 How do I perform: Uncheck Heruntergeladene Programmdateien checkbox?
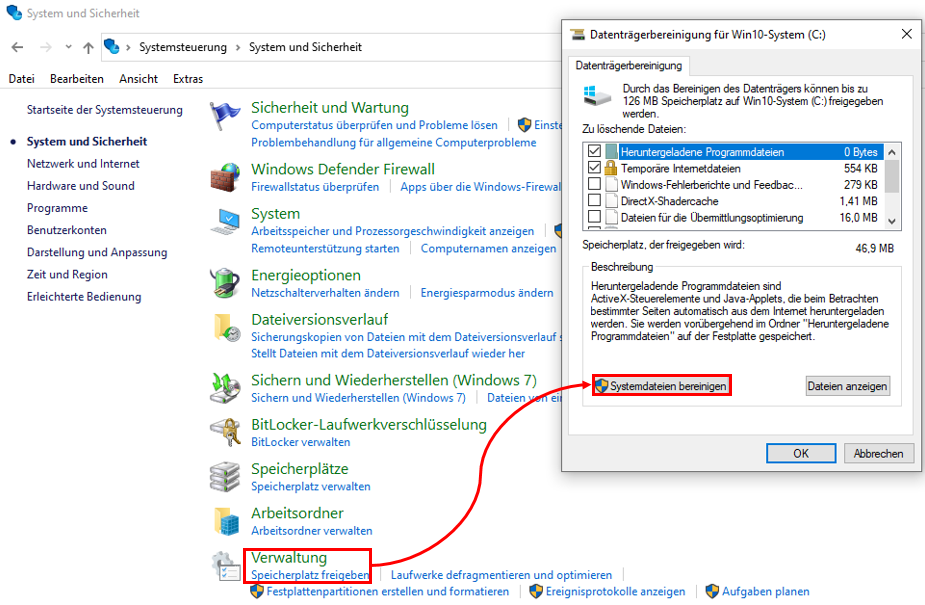594,152
